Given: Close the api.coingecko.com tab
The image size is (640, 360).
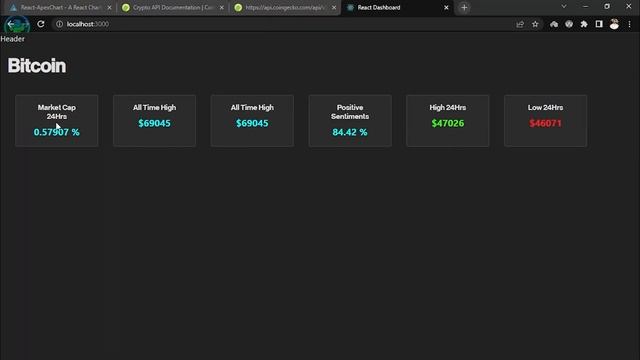Looking at the screenshot, I should click(334, 7).
